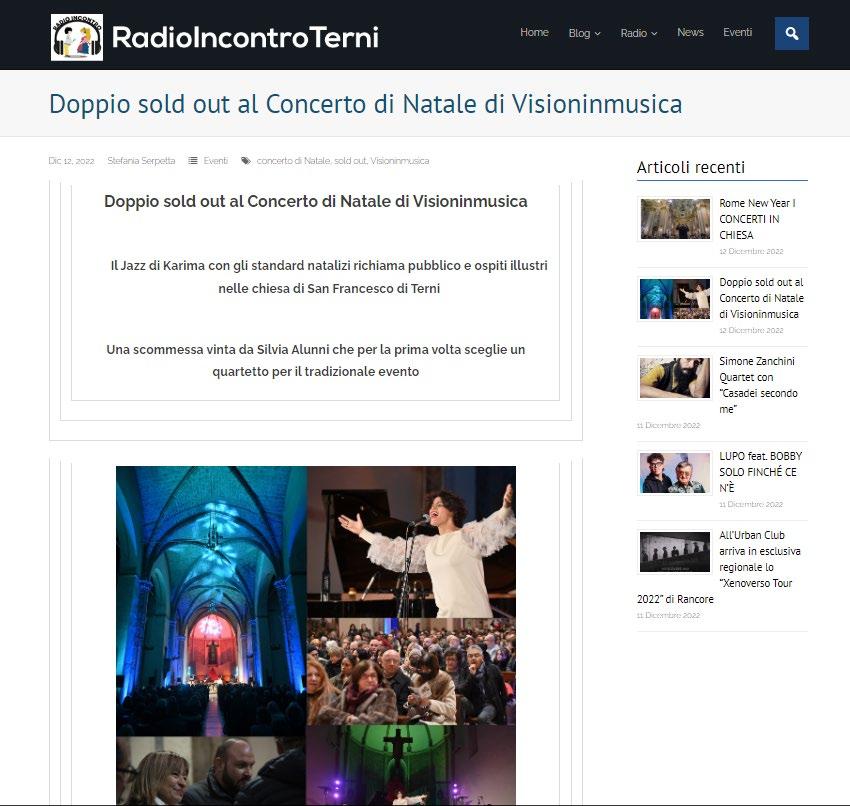Open Urban Club Xenoverso Tour article link
This screenshot has height=806, width=850.
click(x=718, y=567)
